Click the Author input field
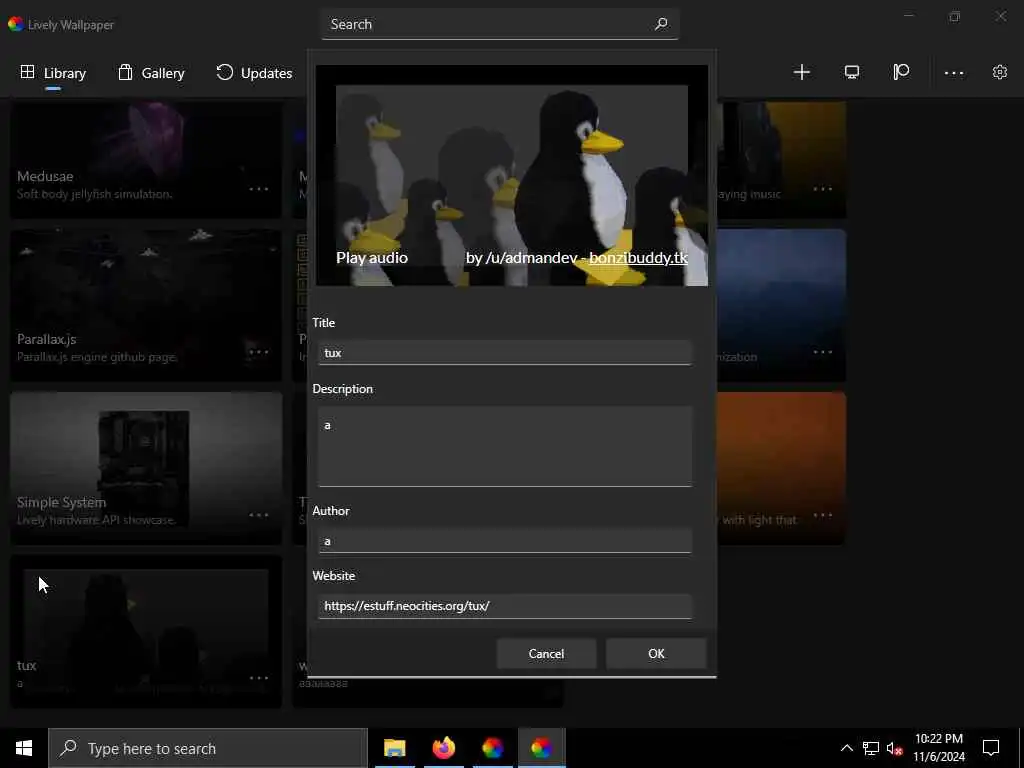 pos(505,541)
